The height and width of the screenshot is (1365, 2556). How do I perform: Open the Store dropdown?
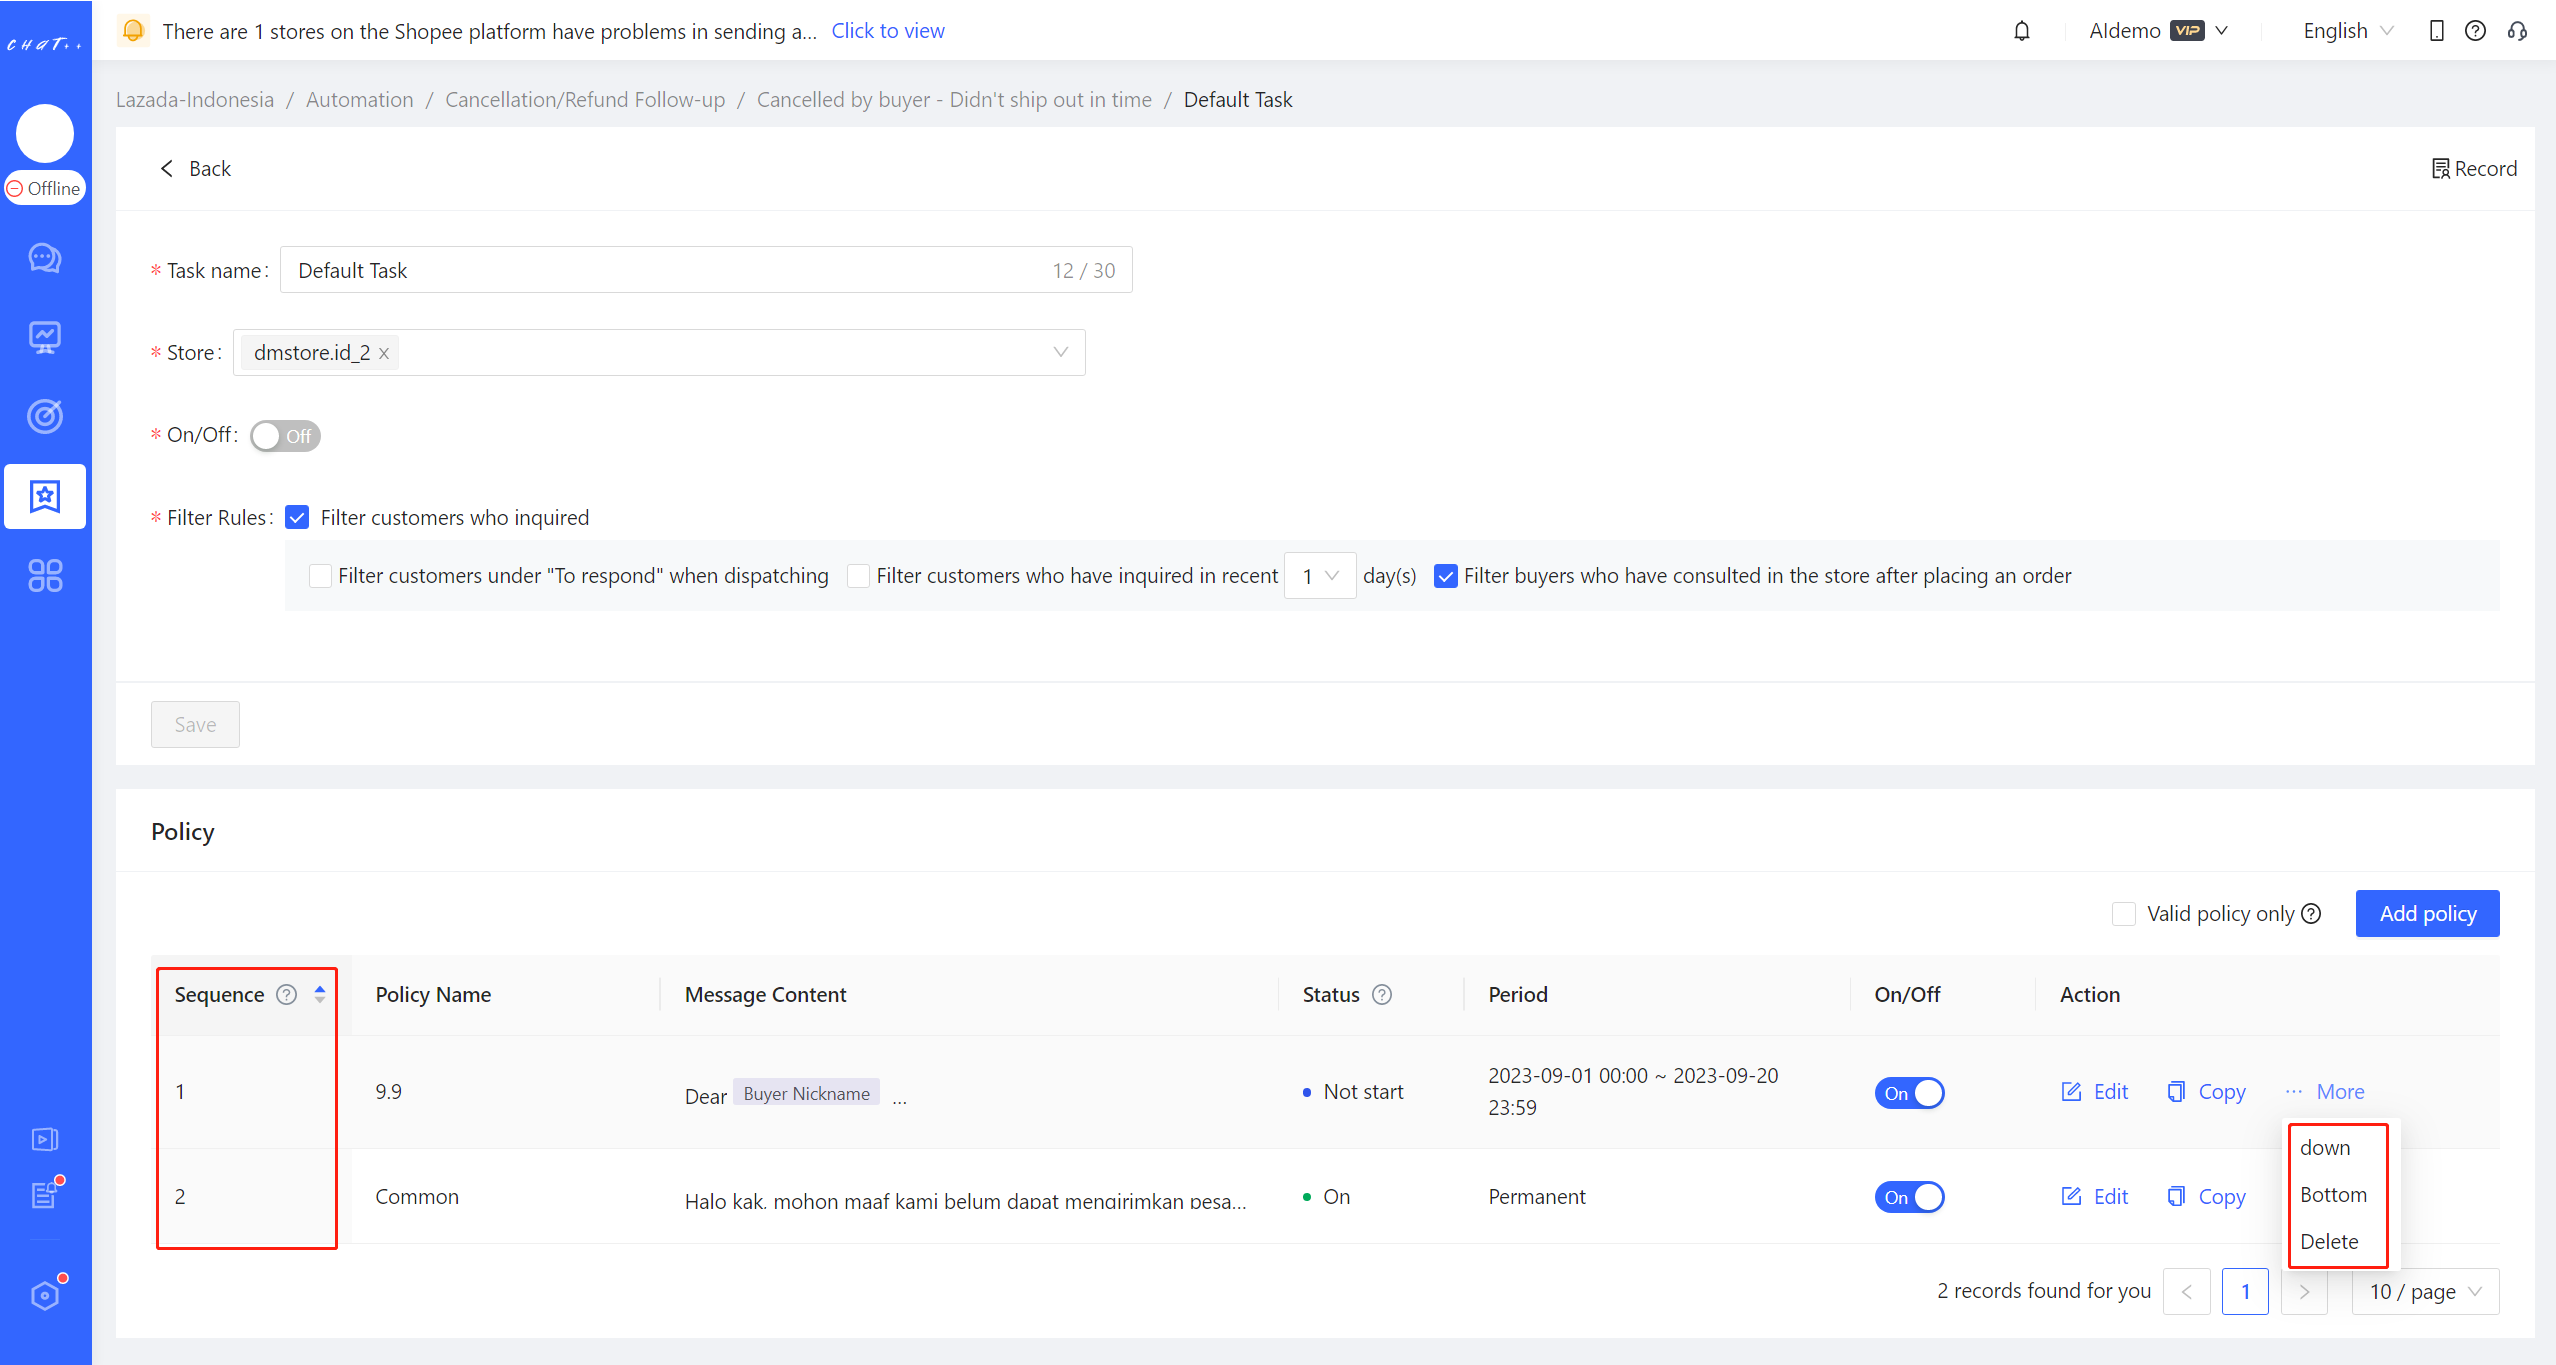[x=659, y=352]
